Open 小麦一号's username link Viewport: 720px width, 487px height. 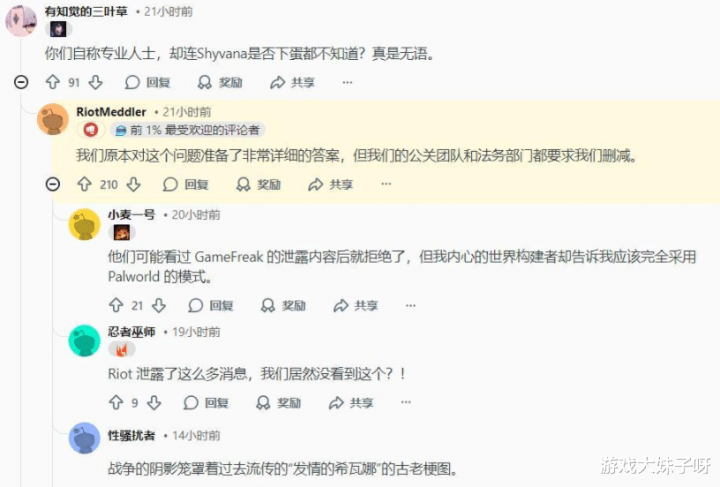click(131, 214)
